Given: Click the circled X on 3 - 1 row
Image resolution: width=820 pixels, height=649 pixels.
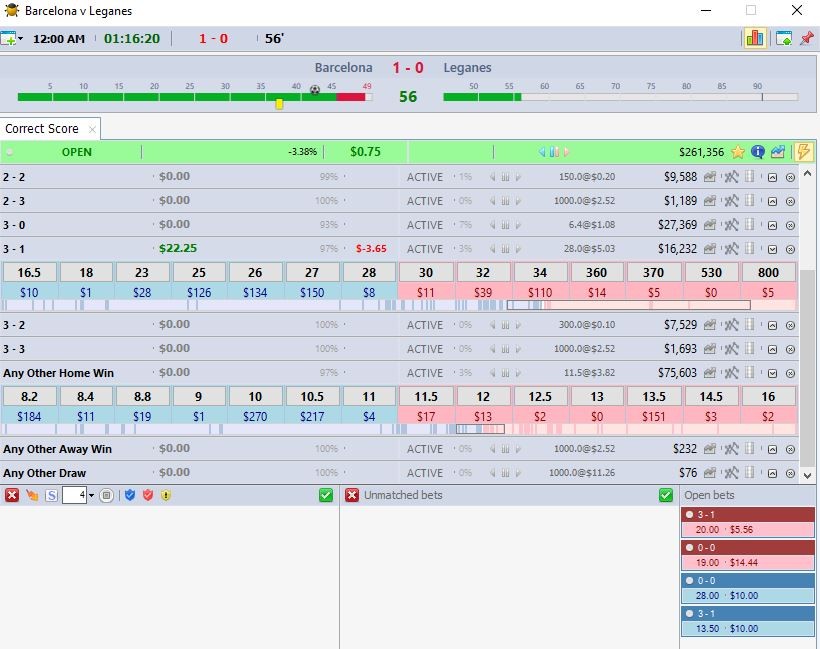Looking at the screenshot, I should click(x=790, y=249).
